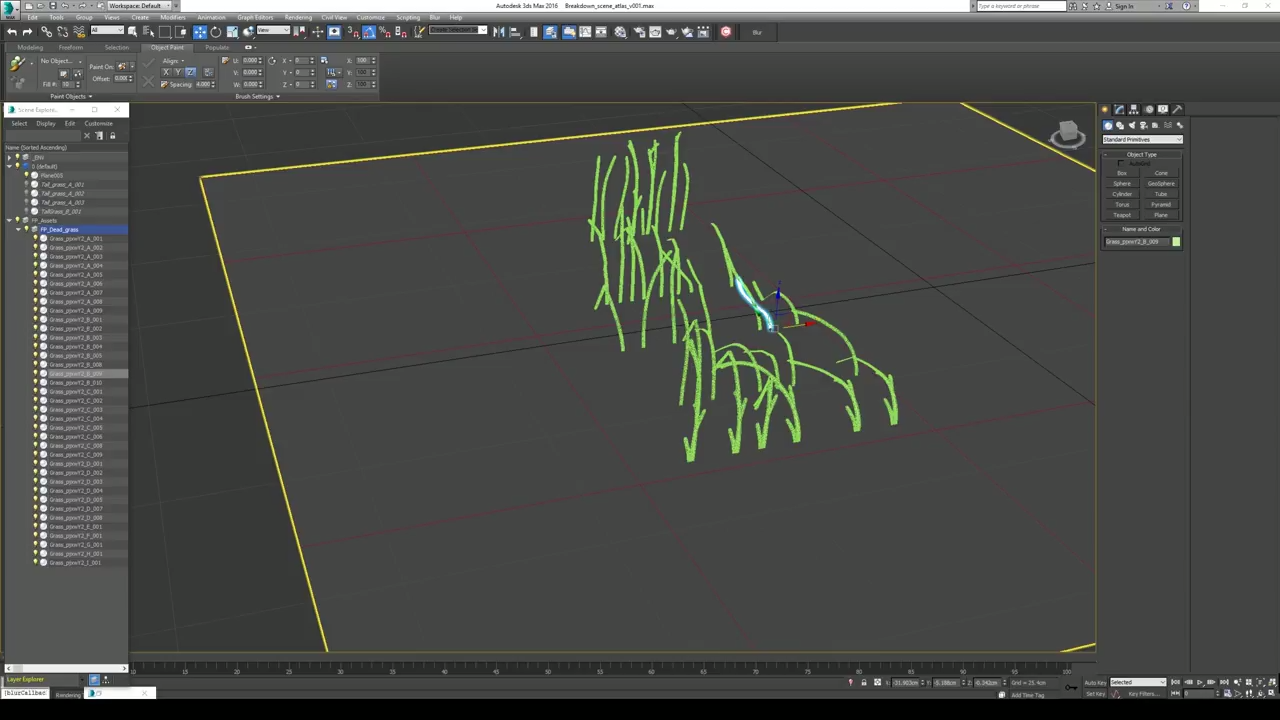This screenshot has width=1280, height=720.
Task: Select the Rotate transform tool
Action: point(215,32)
